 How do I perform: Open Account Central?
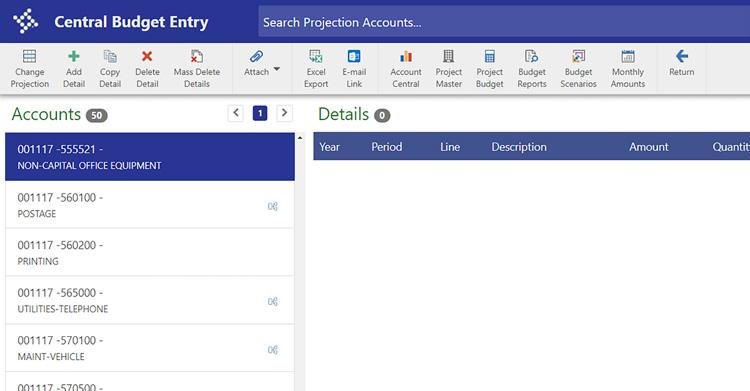[406, 69]
